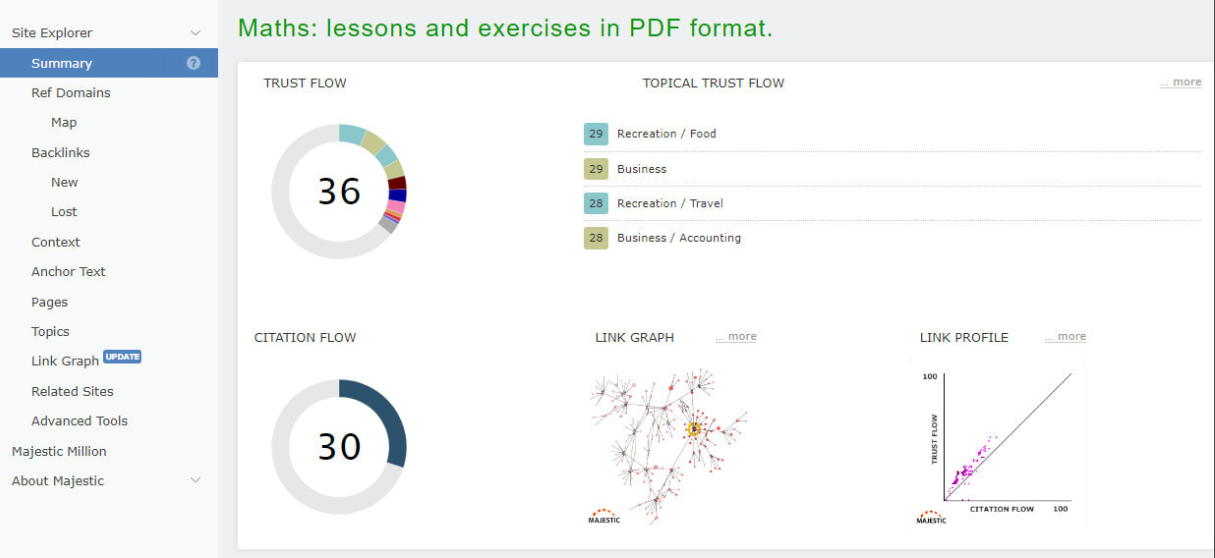Screen dimensions: 1215x558
Task: Open Majestic Million from the sidebar
Action: pyautogui.click(x=59, y=452)
